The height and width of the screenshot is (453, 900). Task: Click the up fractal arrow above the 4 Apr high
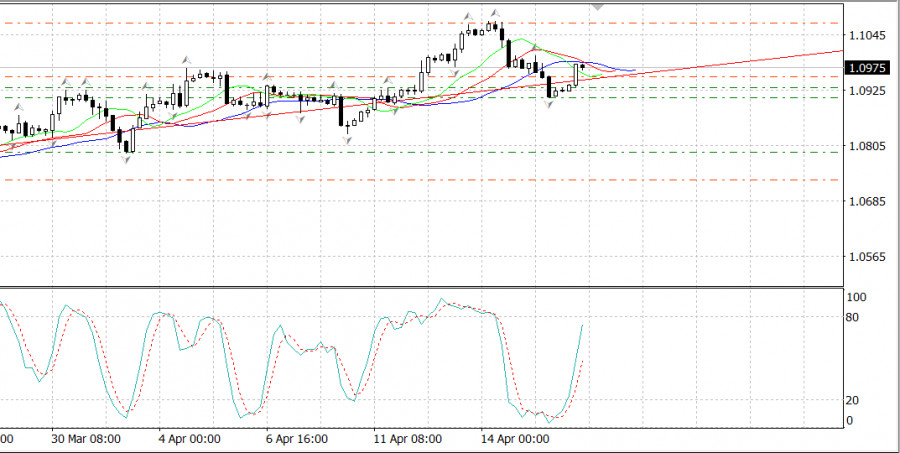coord(186,61)
